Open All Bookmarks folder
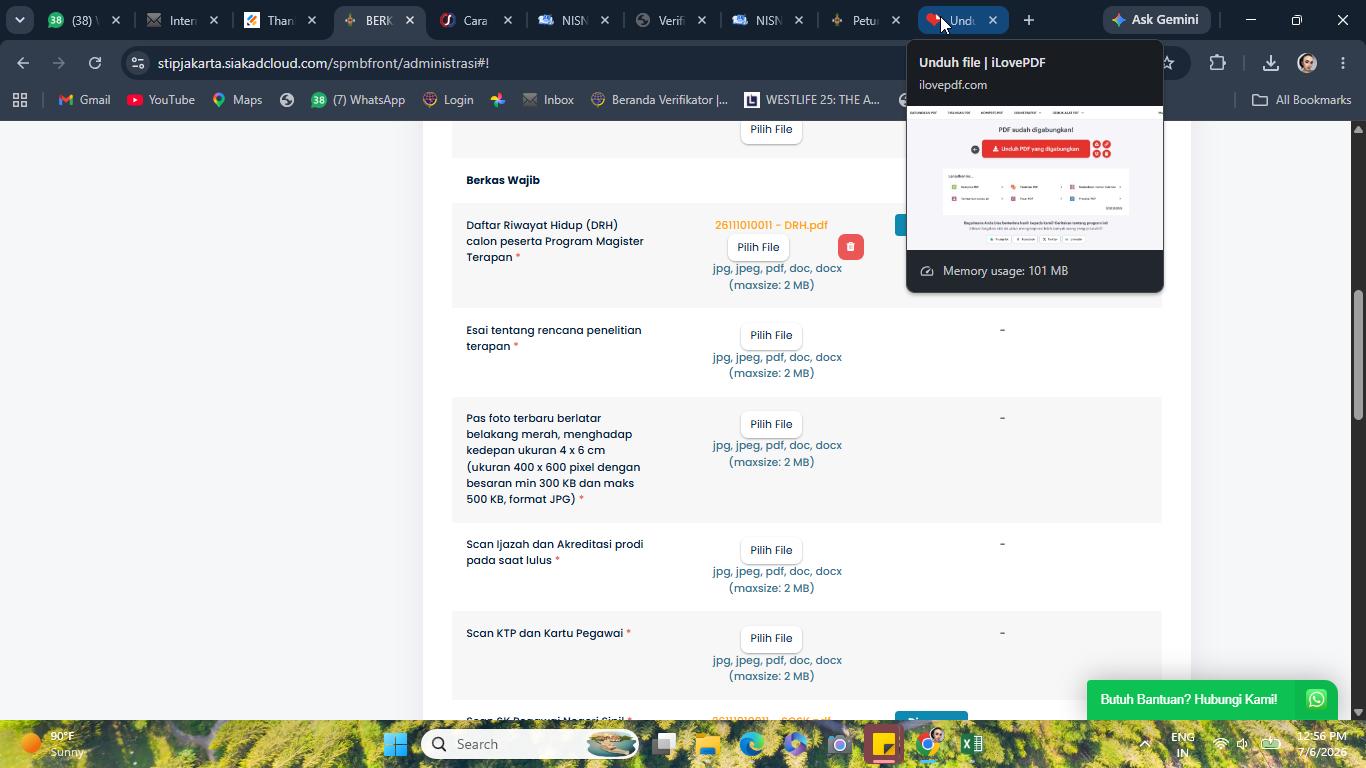1366x768 pixels. (1301, 100)
